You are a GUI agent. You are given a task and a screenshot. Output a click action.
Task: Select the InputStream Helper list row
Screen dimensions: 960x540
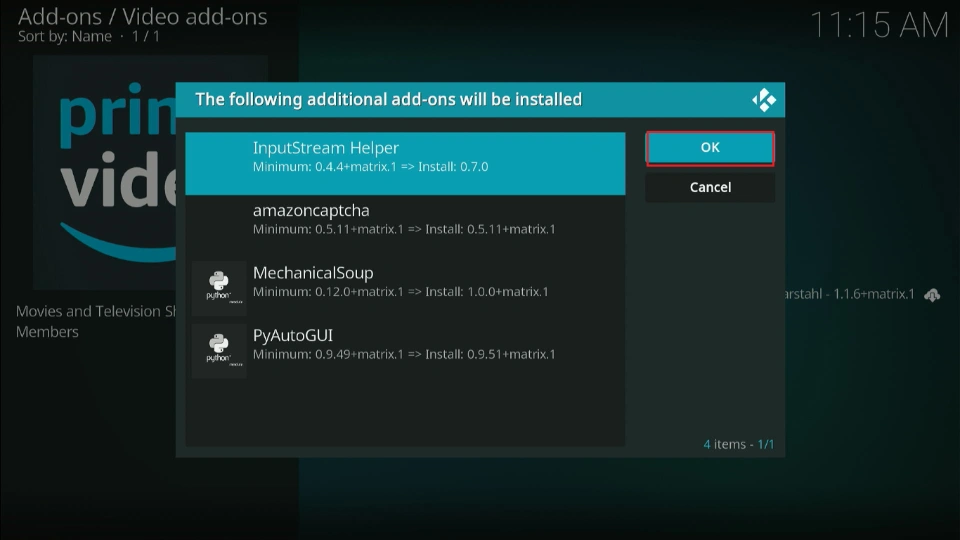(405, 163)
